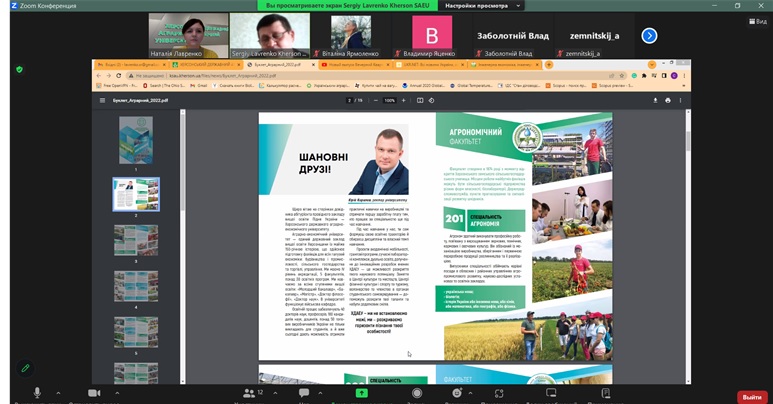773x404 pixels.
Task: Click the browser forward arrow
Action: click(108, 75)
